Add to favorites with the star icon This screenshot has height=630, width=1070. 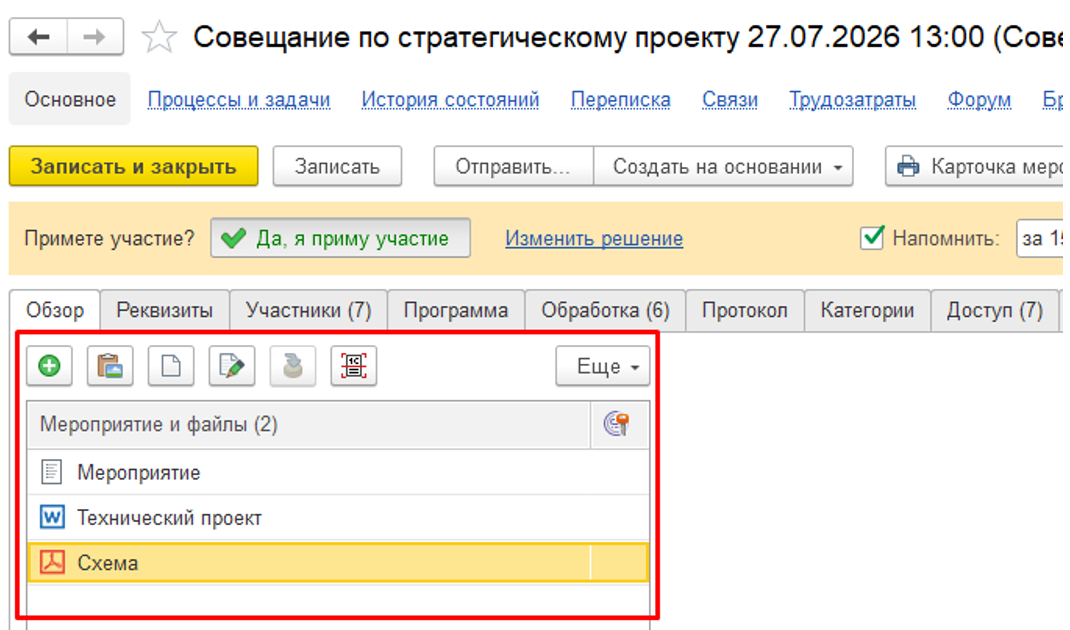click(x=158, y=37)
